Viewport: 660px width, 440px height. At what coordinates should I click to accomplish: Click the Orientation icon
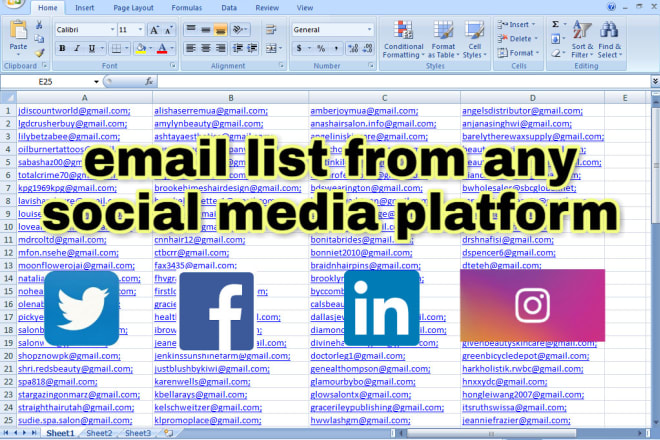[x=238, y=29]
